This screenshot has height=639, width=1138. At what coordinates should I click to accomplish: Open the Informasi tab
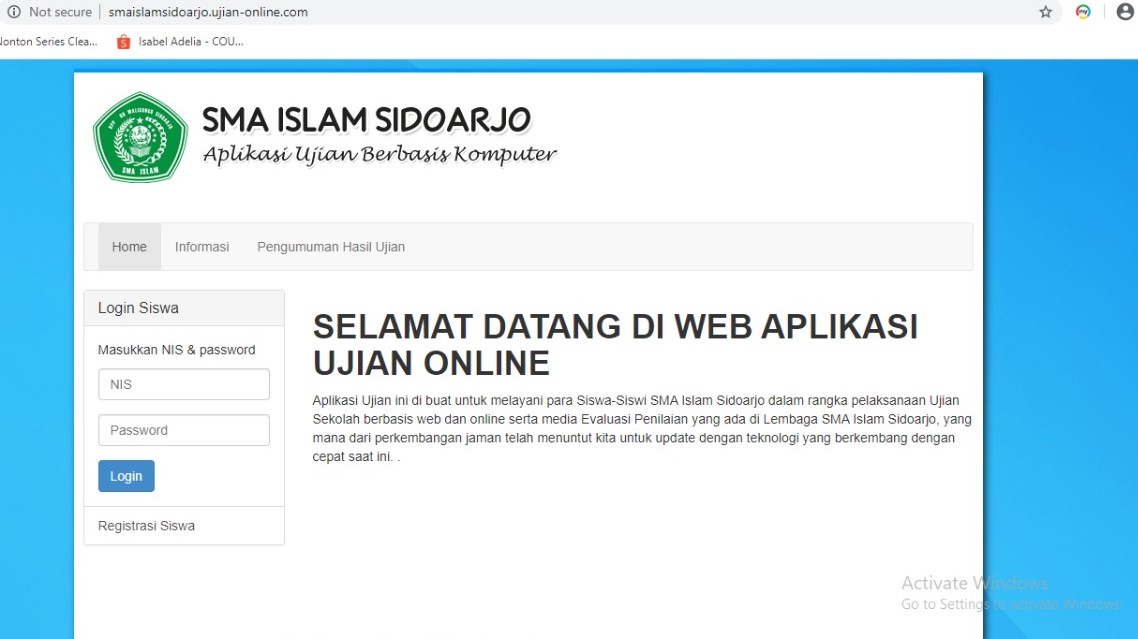(202, 246)
